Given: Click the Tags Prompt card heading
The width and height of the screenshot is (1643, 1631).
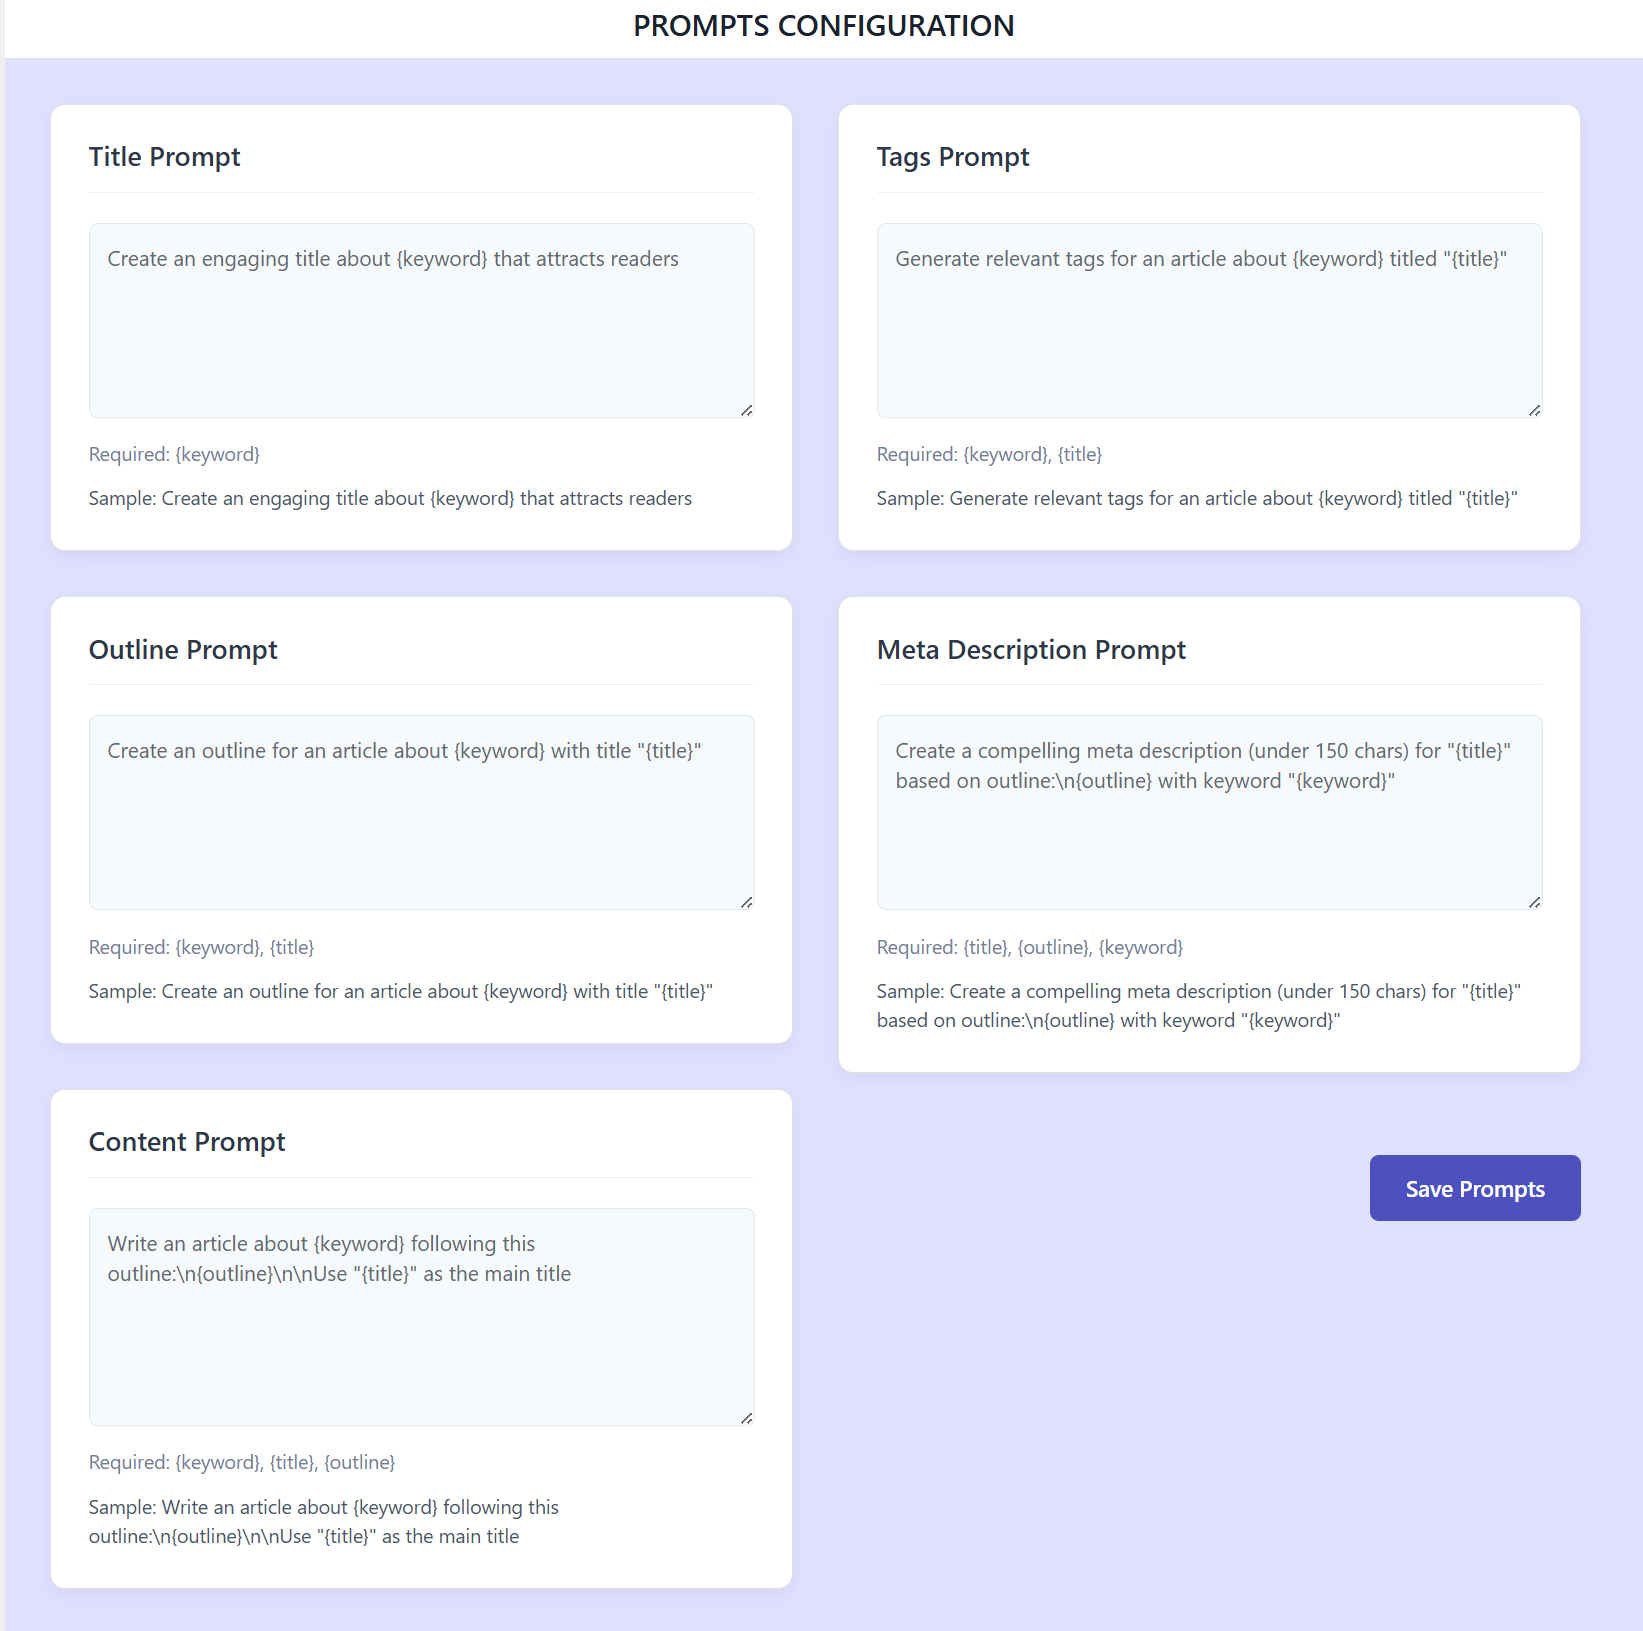Looking at the screenshot, I should tap(953, 157).
